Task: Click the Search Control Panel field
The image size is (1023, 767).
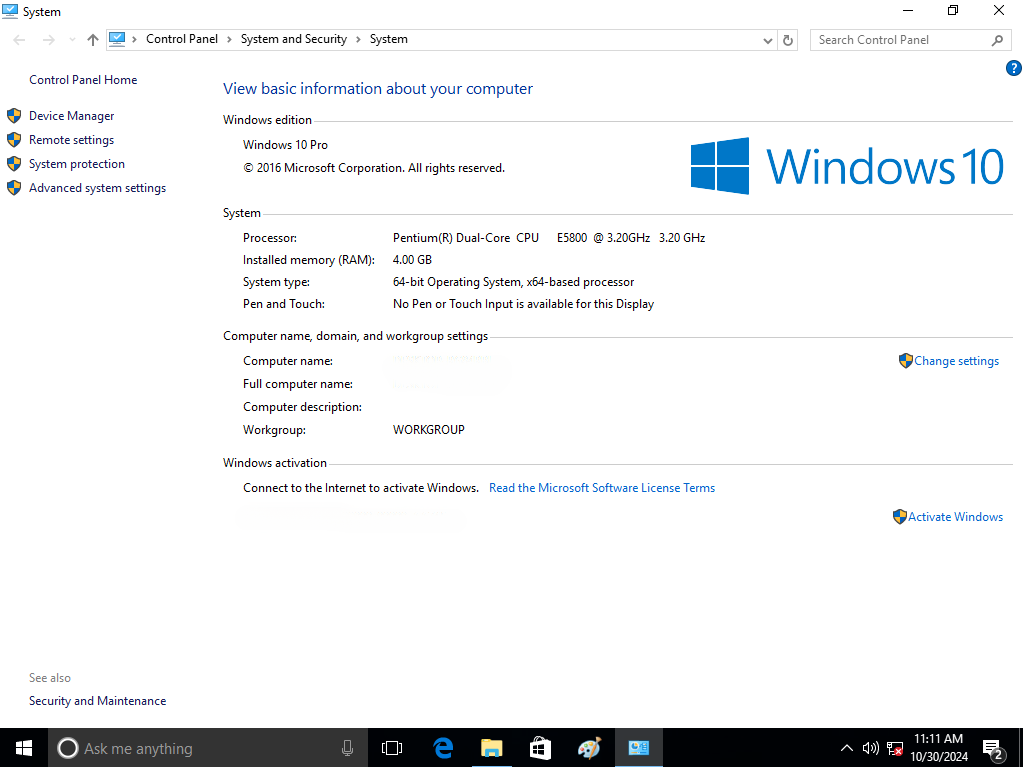Action: pos(900,40)
